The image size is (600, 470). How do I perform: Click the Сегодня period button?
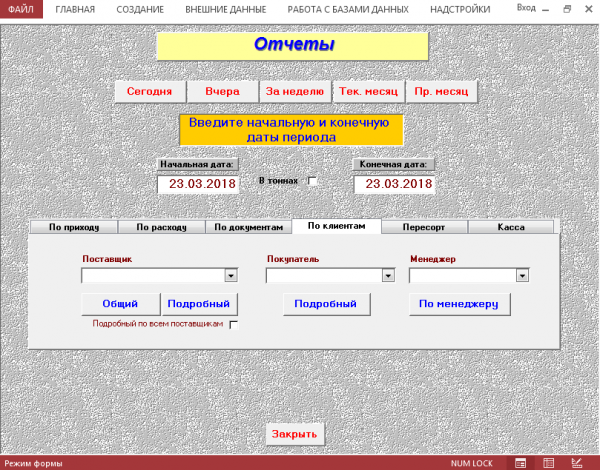coord(150,91)
